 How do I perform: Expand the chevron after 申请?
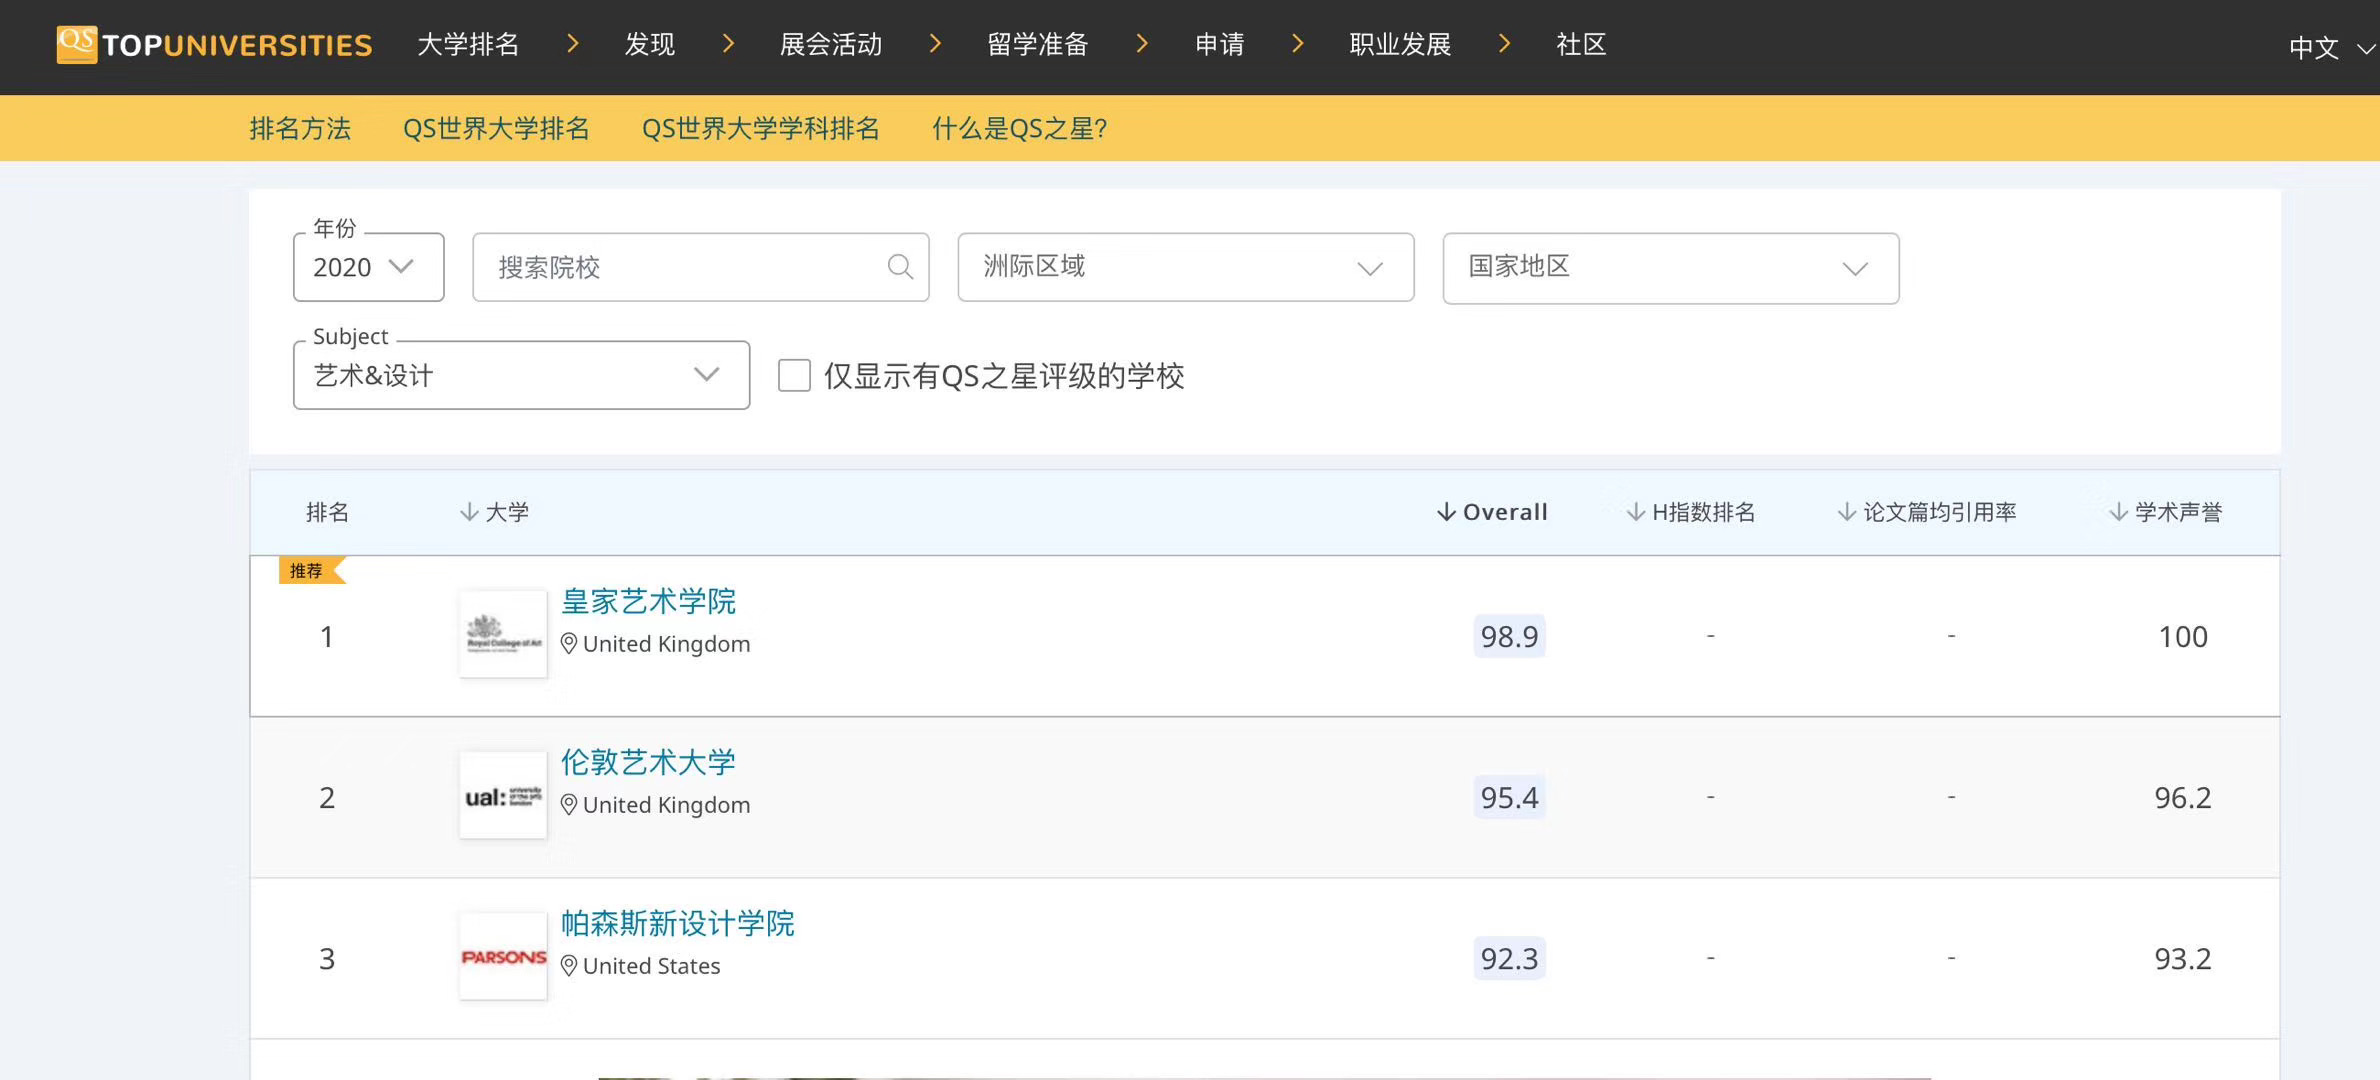pyautogui.click(x=1298, y=44)
